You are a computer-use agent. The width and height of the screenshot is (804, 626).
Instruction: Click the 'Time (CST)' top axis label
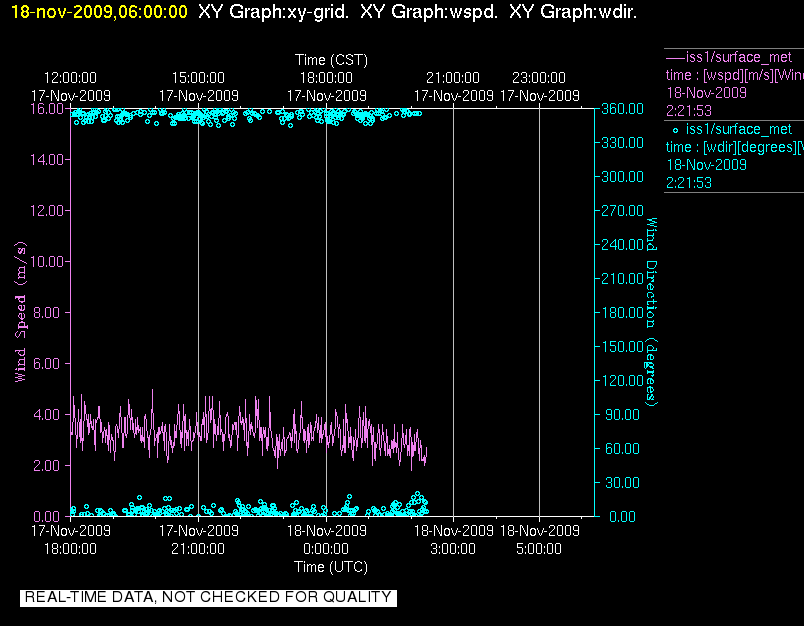[x=331, y=60]
